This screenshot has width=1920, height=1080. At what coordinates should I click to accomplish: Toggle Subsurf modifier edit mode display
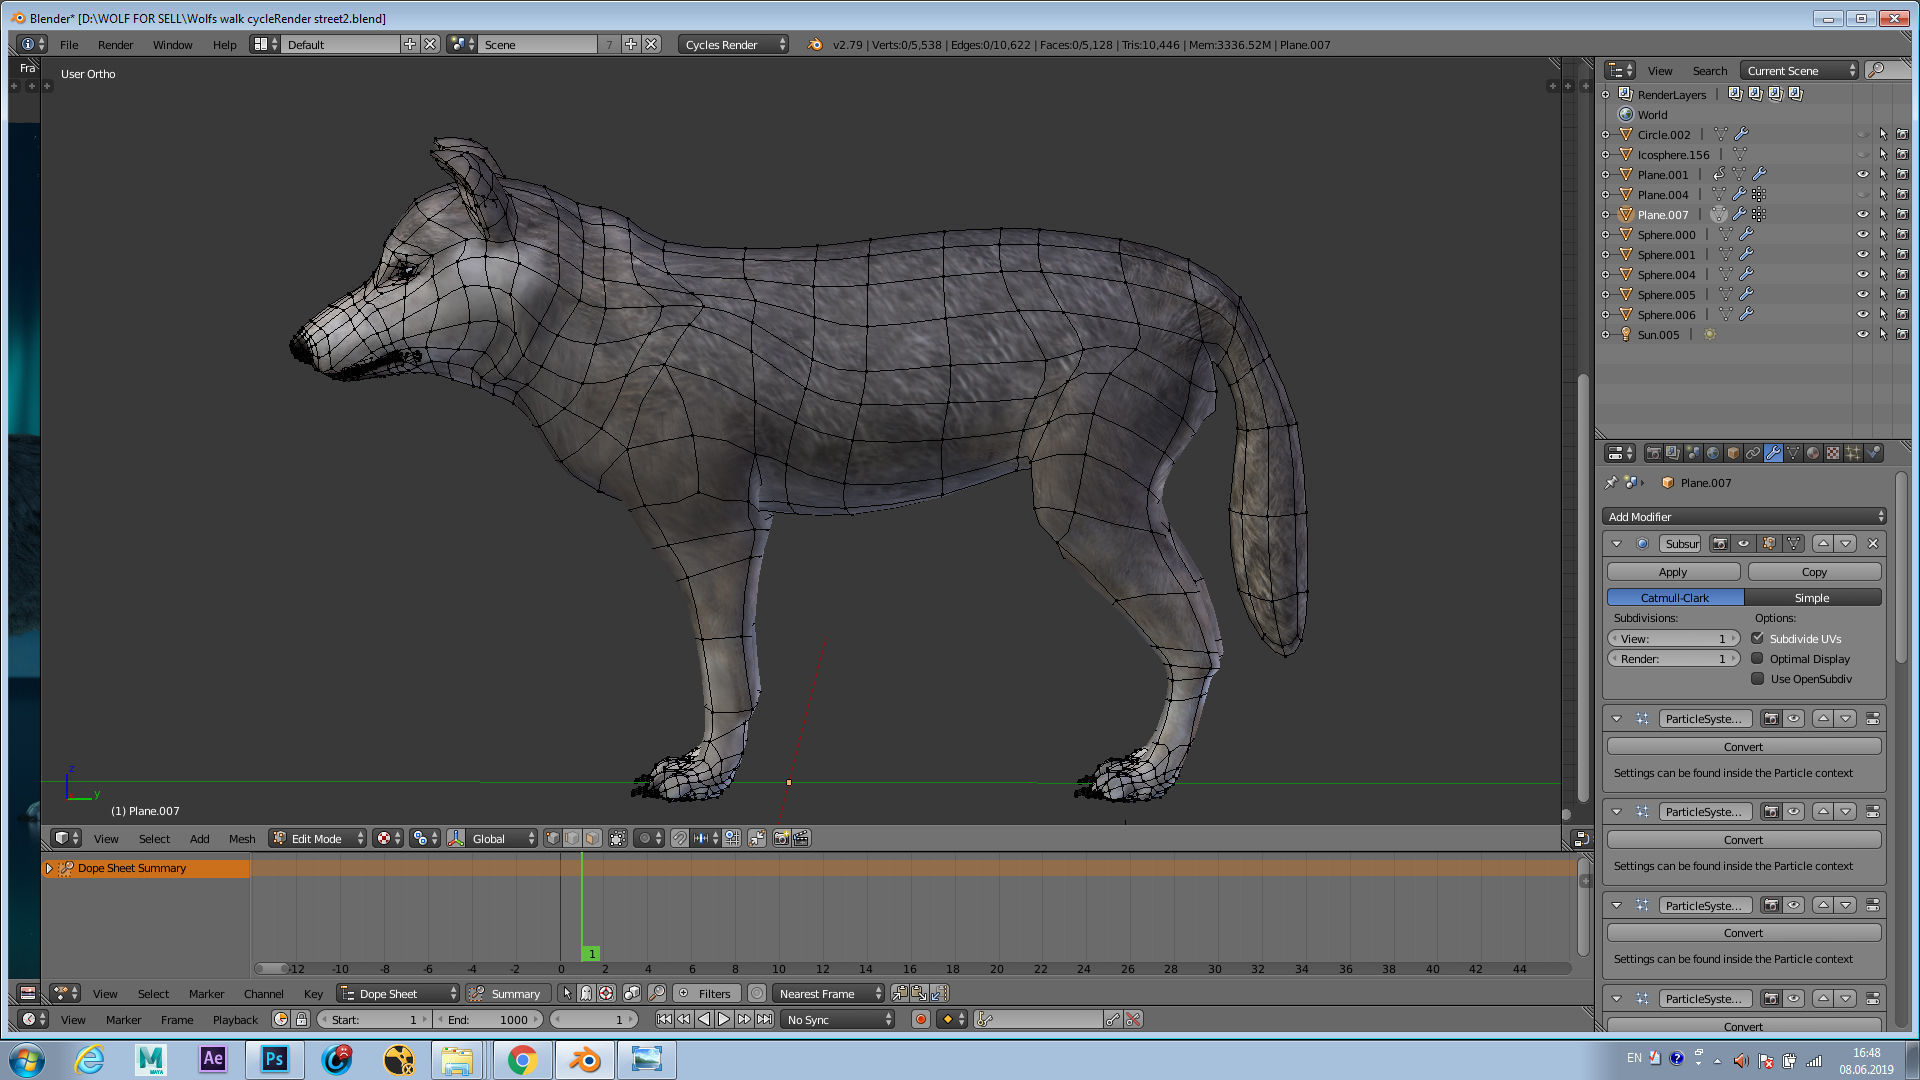coord(1769,544)
